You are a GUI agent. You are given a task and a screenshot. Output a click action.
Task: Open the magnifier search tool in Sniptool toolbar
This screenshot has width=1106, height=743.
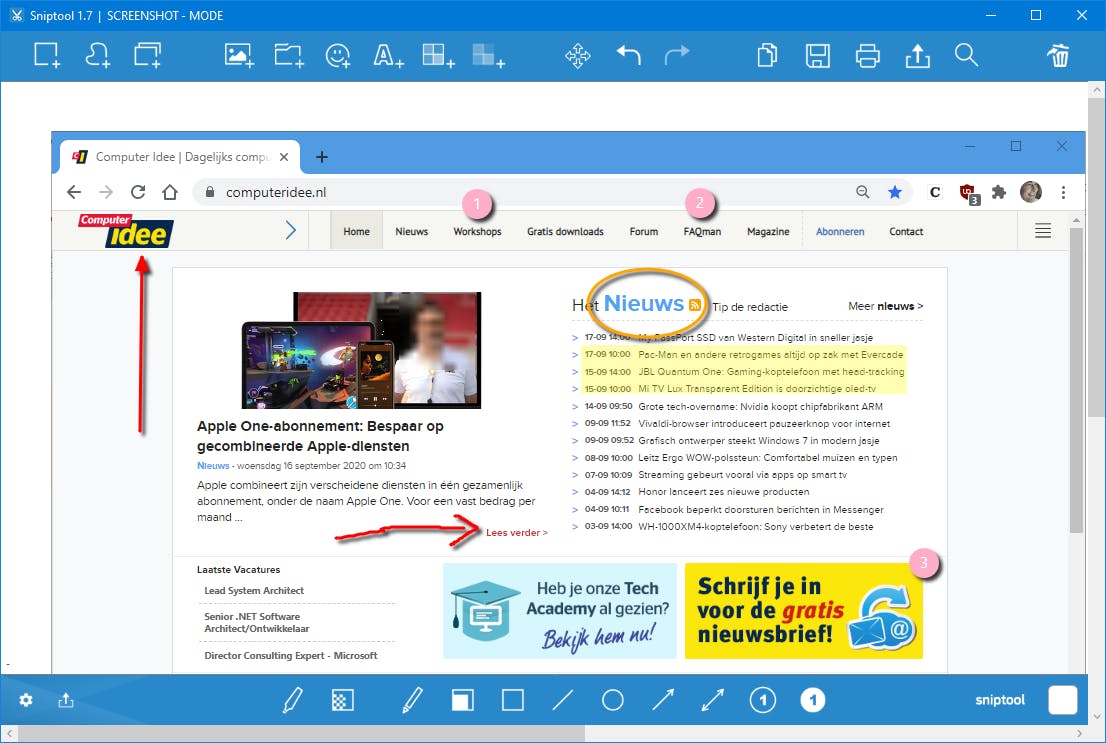click(x=966, y=55)
